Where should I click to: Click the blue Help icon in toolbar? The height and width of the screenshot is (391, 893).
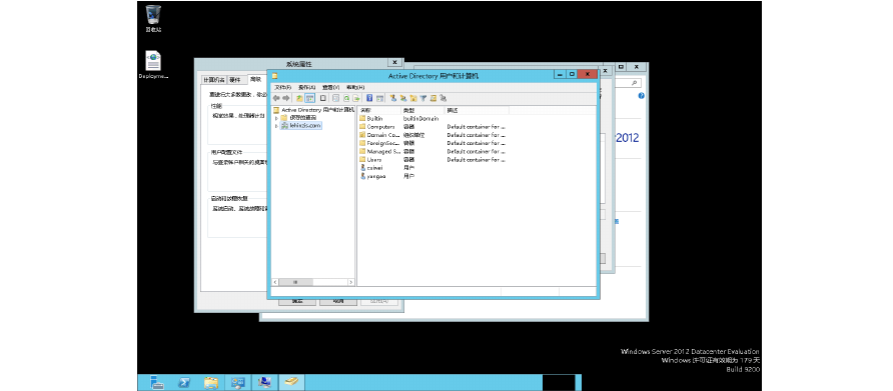[370, 98]
